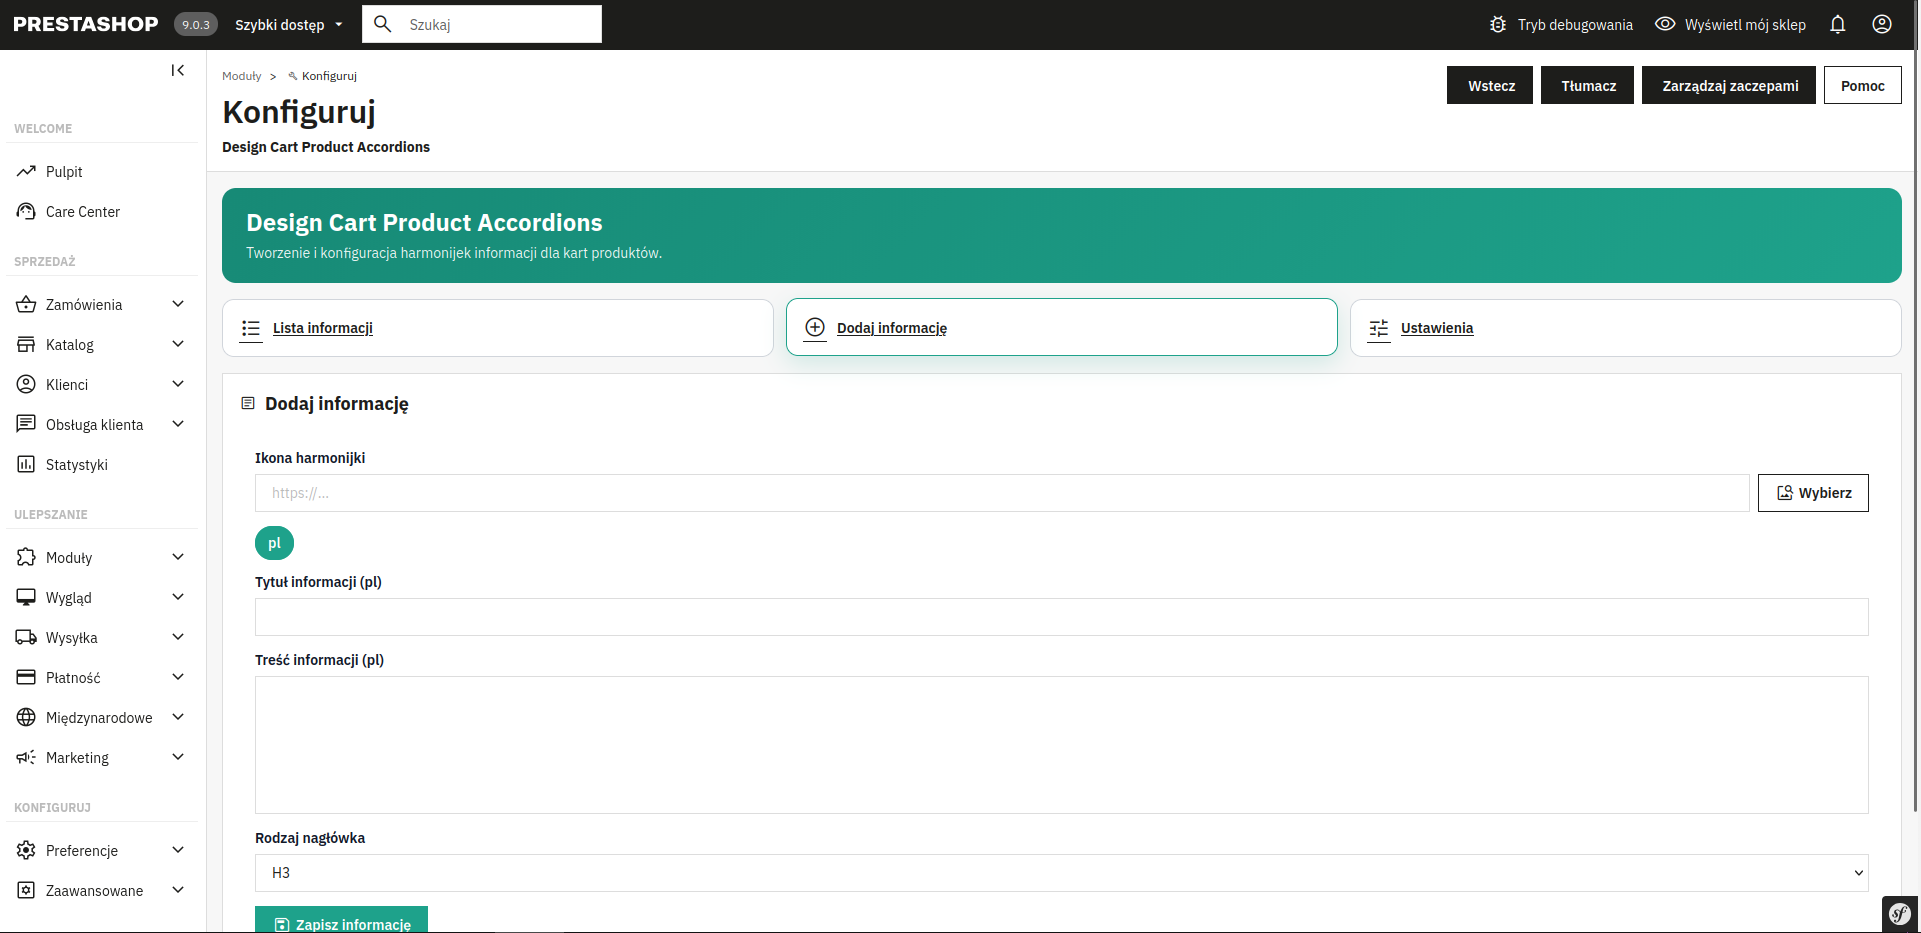The width and height of the screenshot is (1921, 933).
Task: Expand the Wysyłka submenu chevron
Action: pyautogui.click(x=178, y=637)
